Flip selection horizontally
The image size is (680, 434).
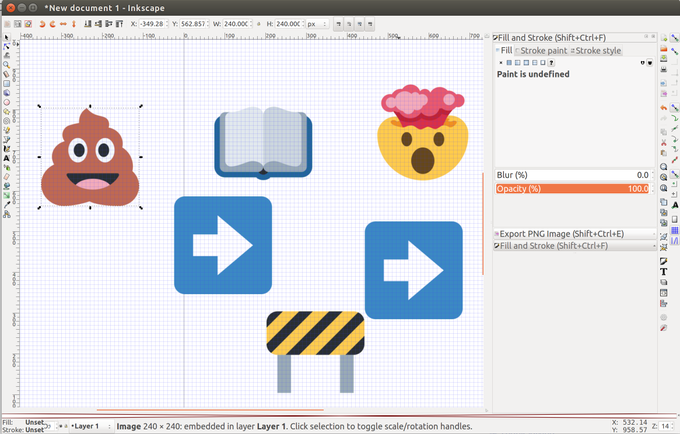point(63,24)
